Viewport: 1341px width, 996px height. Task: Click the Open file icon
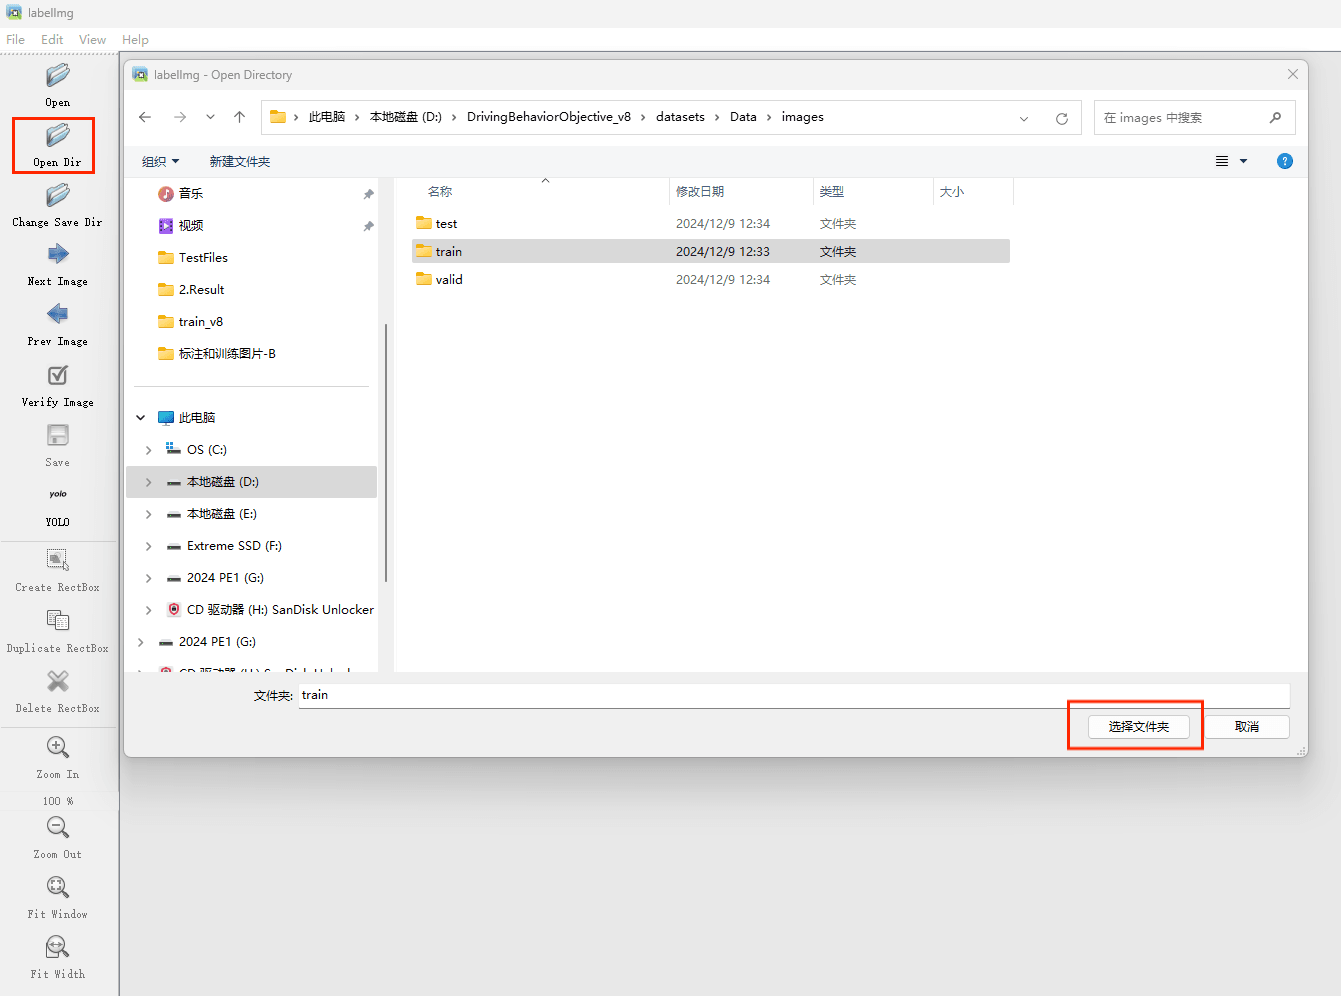click(x=57, y=76)
